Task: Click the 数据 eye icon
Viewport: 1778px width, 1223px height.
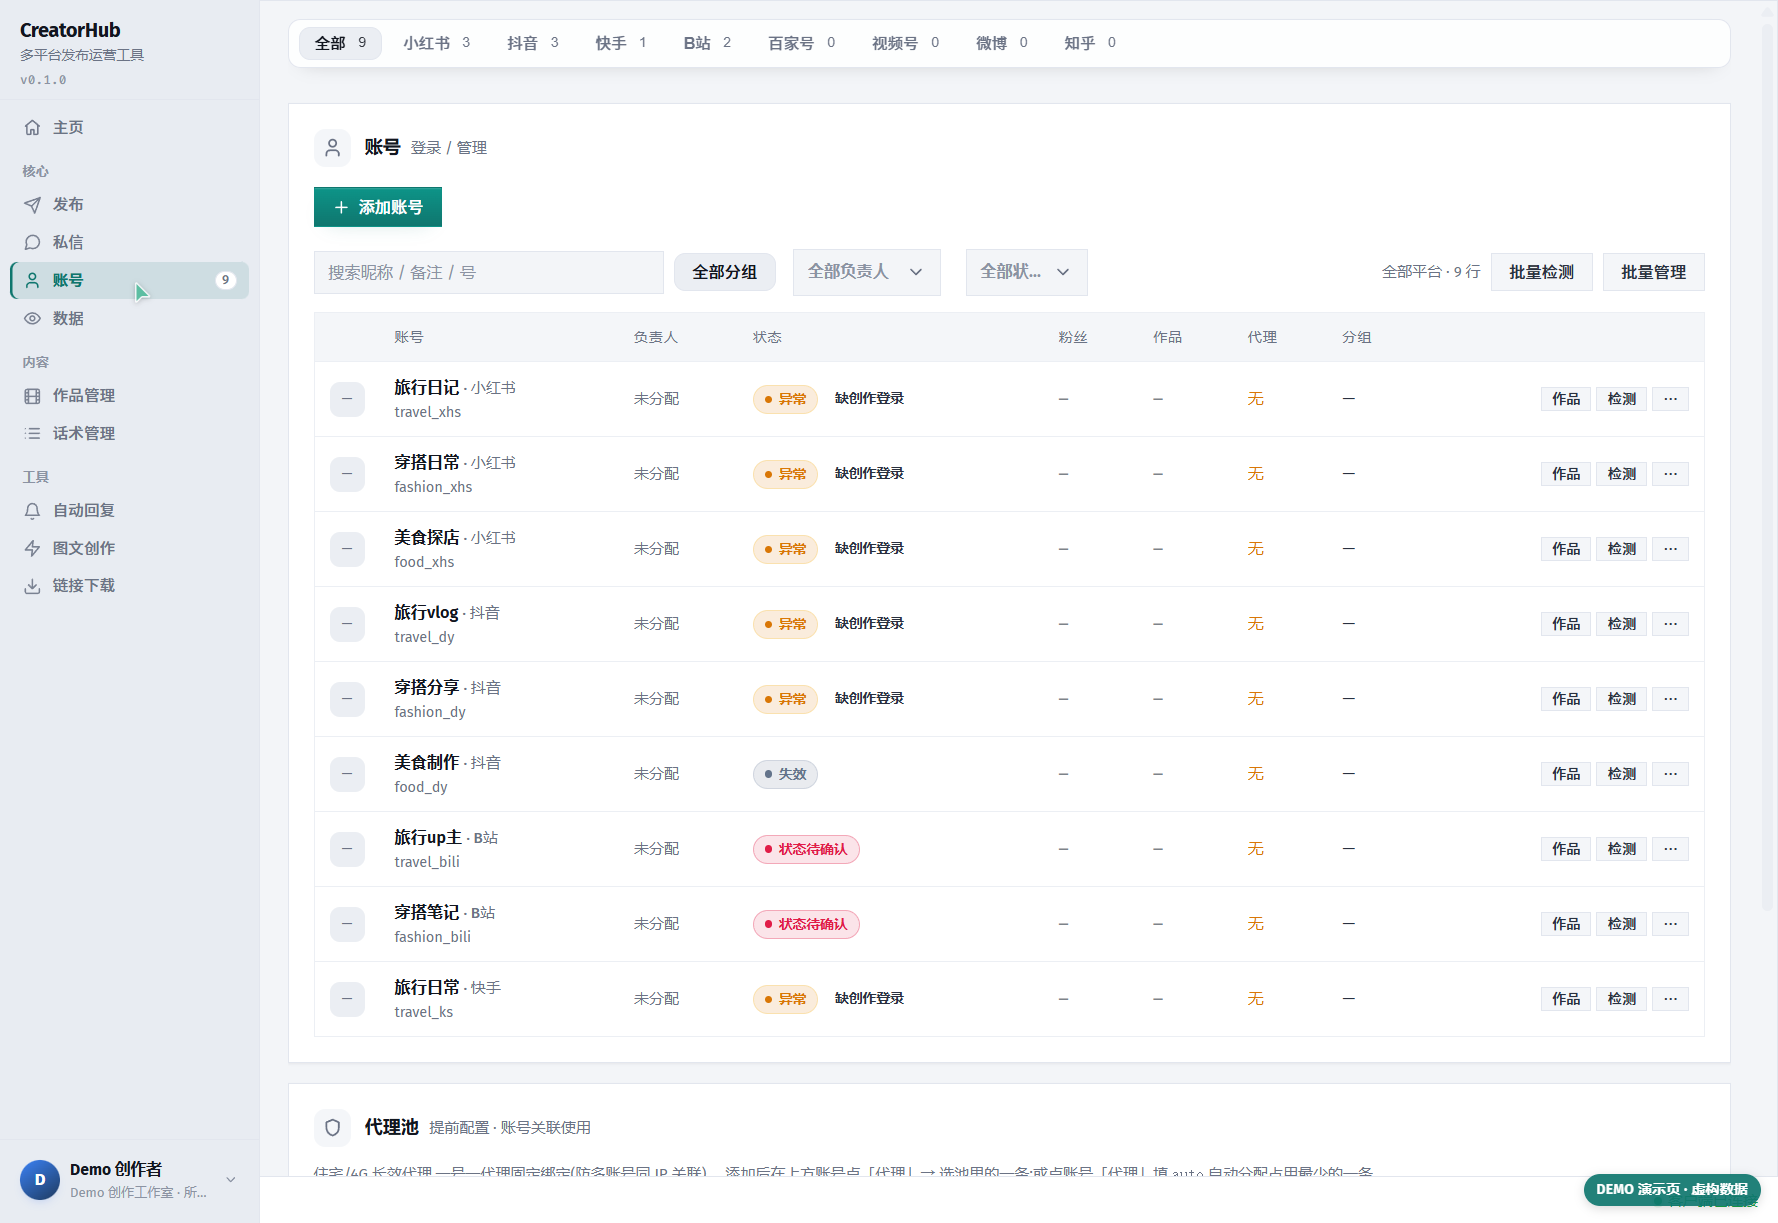Action: point(32,319)
